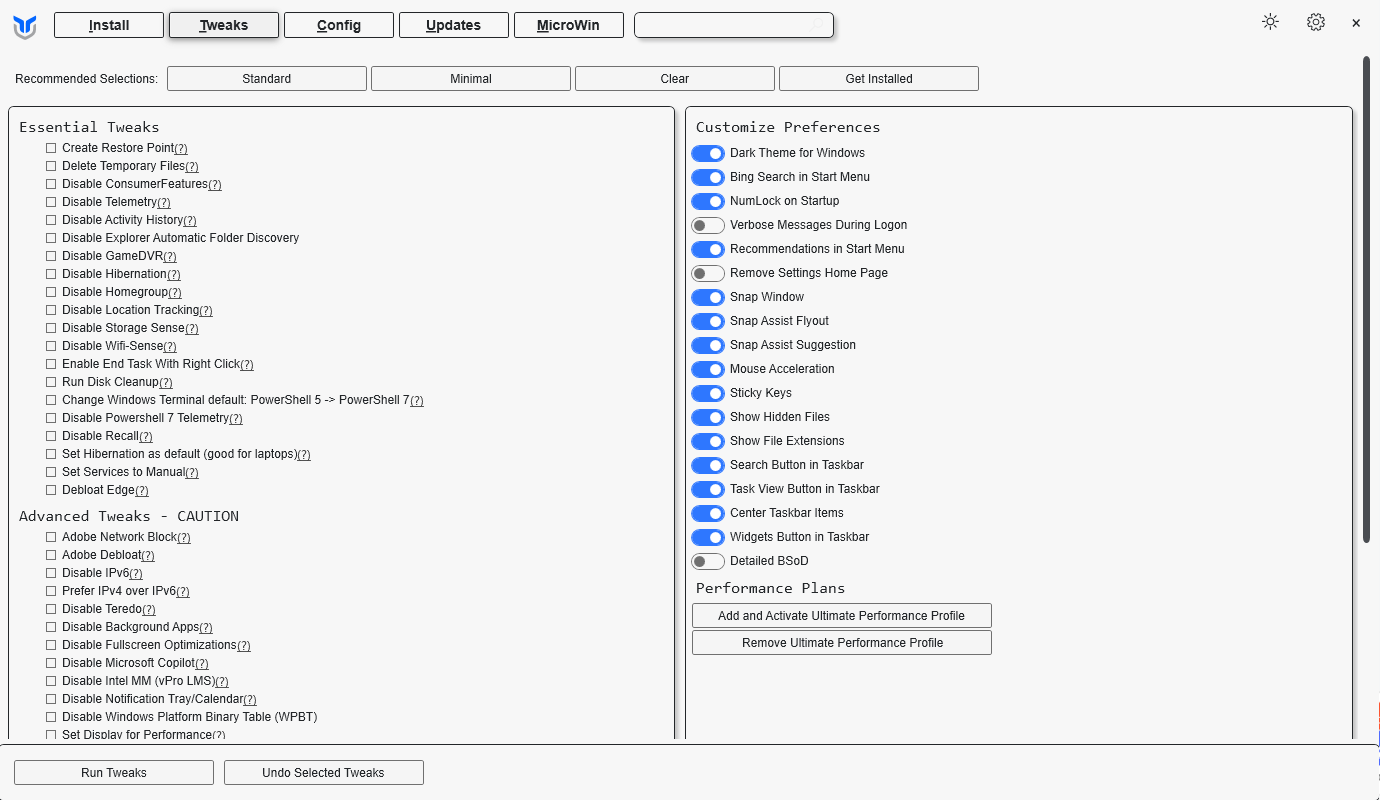Screen dimensions: 1380x800
Task: Toggle Widgets Button in Taskbar
Action: [x=708, y=537]
